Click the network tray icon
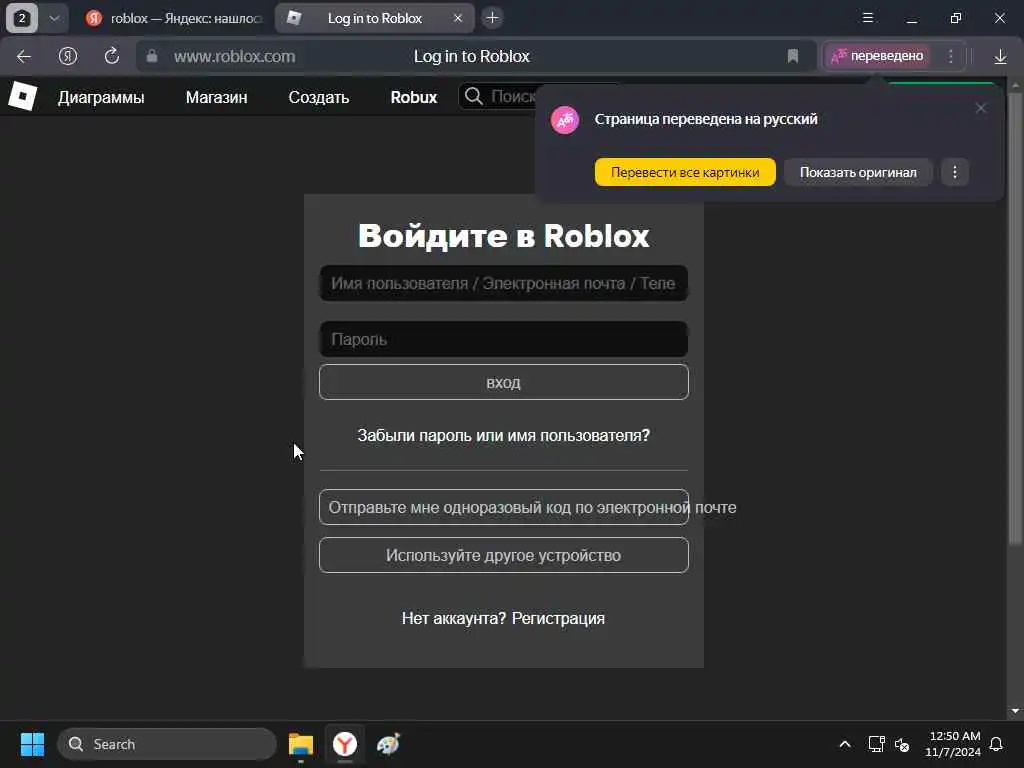This screenshot has width=1024, height=768. point(876,744)
